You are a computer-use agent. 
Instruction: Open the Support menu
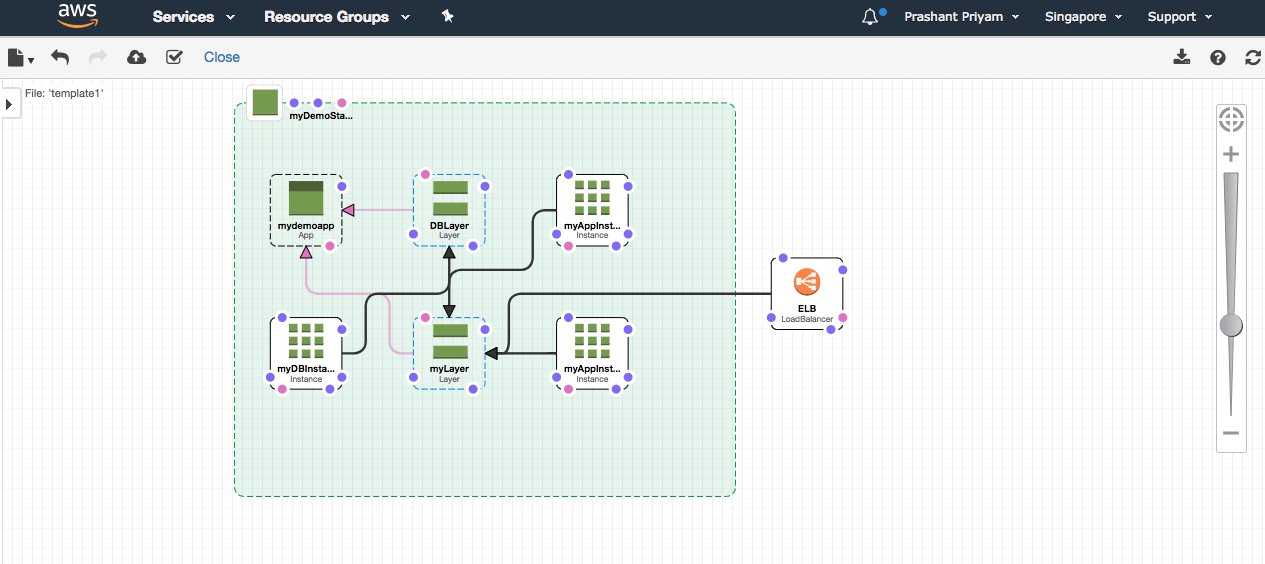[x=1179, y=17]
